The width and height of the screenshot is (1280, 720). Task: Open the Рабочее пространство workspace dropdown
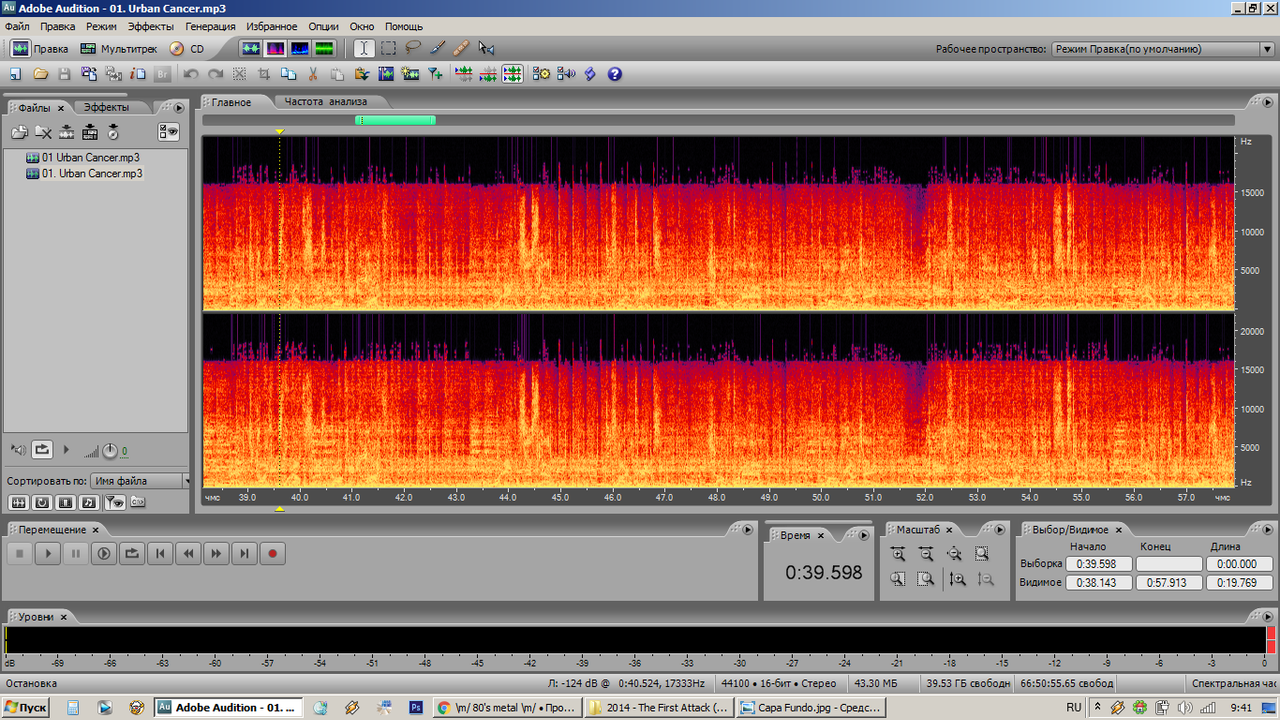[1162, 49]
